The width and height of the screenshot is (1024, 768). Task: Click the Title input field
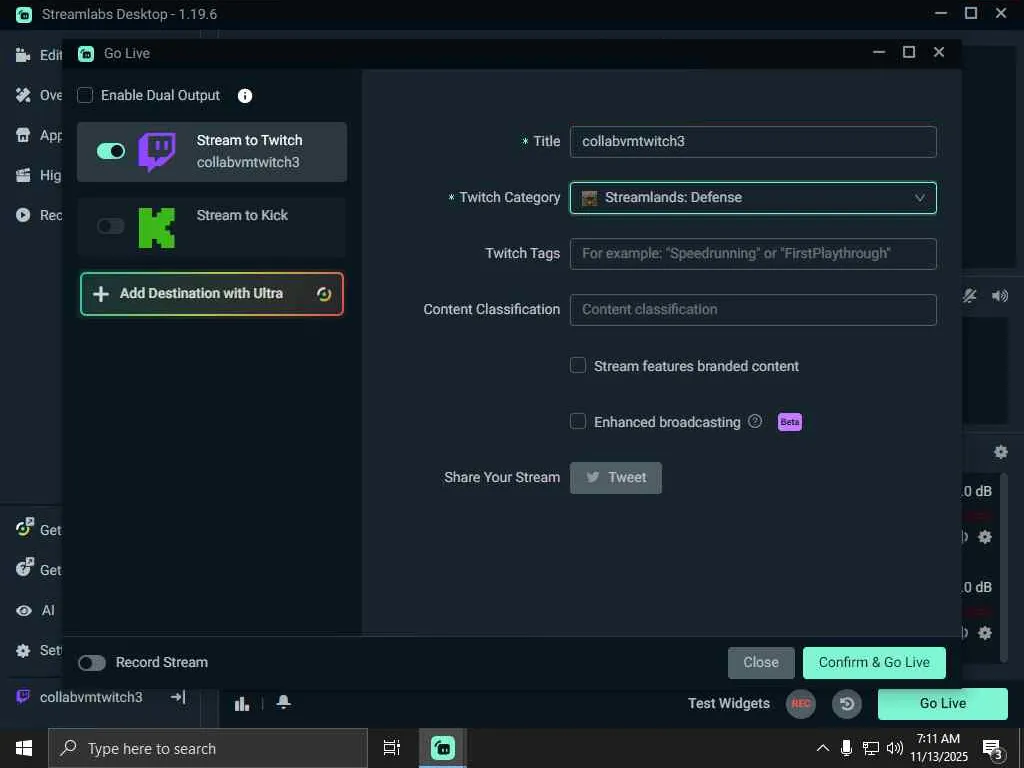coord(753,142)
